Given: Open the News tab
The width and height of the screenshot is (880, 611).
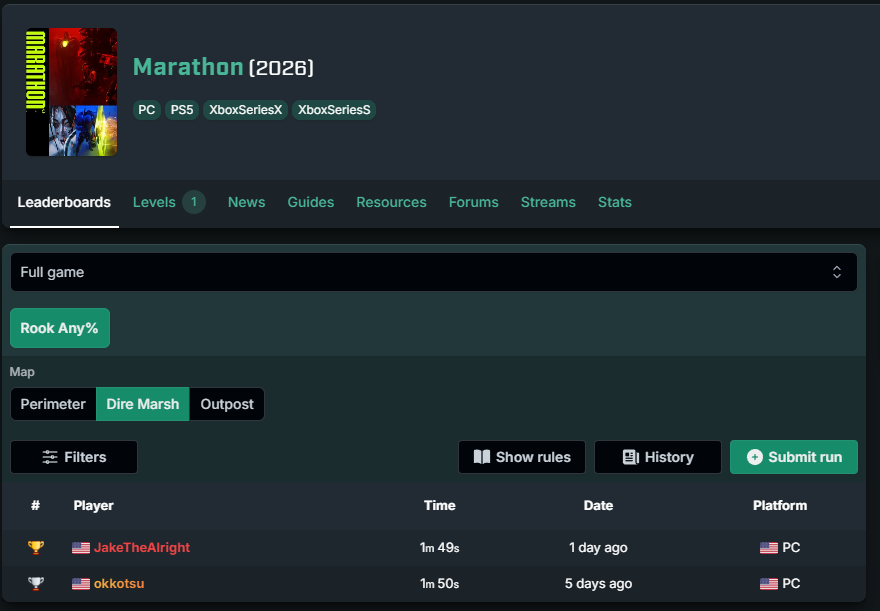Looking at the screenshot, I should tap(246, 202).
